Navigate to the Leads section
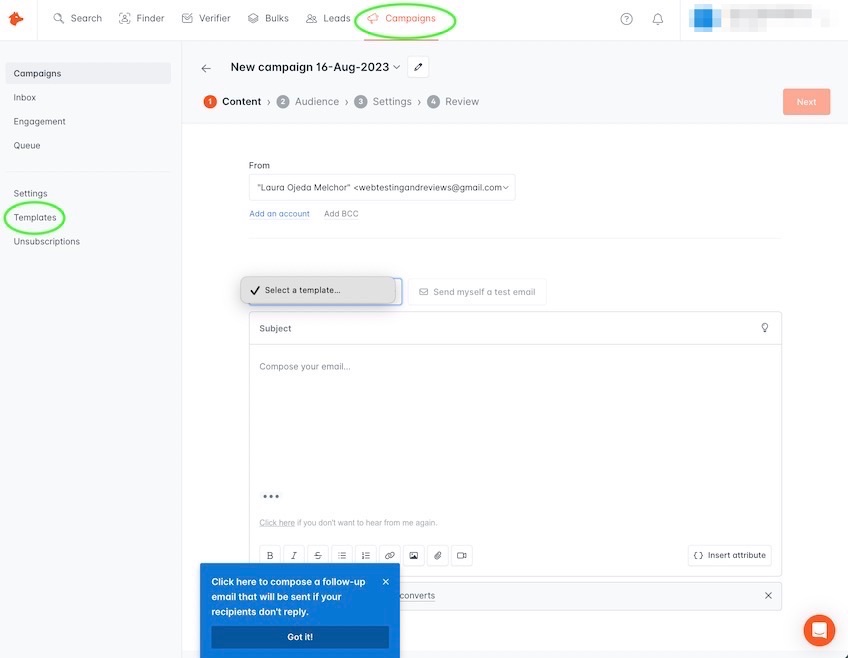This screenshot has height=658, width=848. point(328,18)
